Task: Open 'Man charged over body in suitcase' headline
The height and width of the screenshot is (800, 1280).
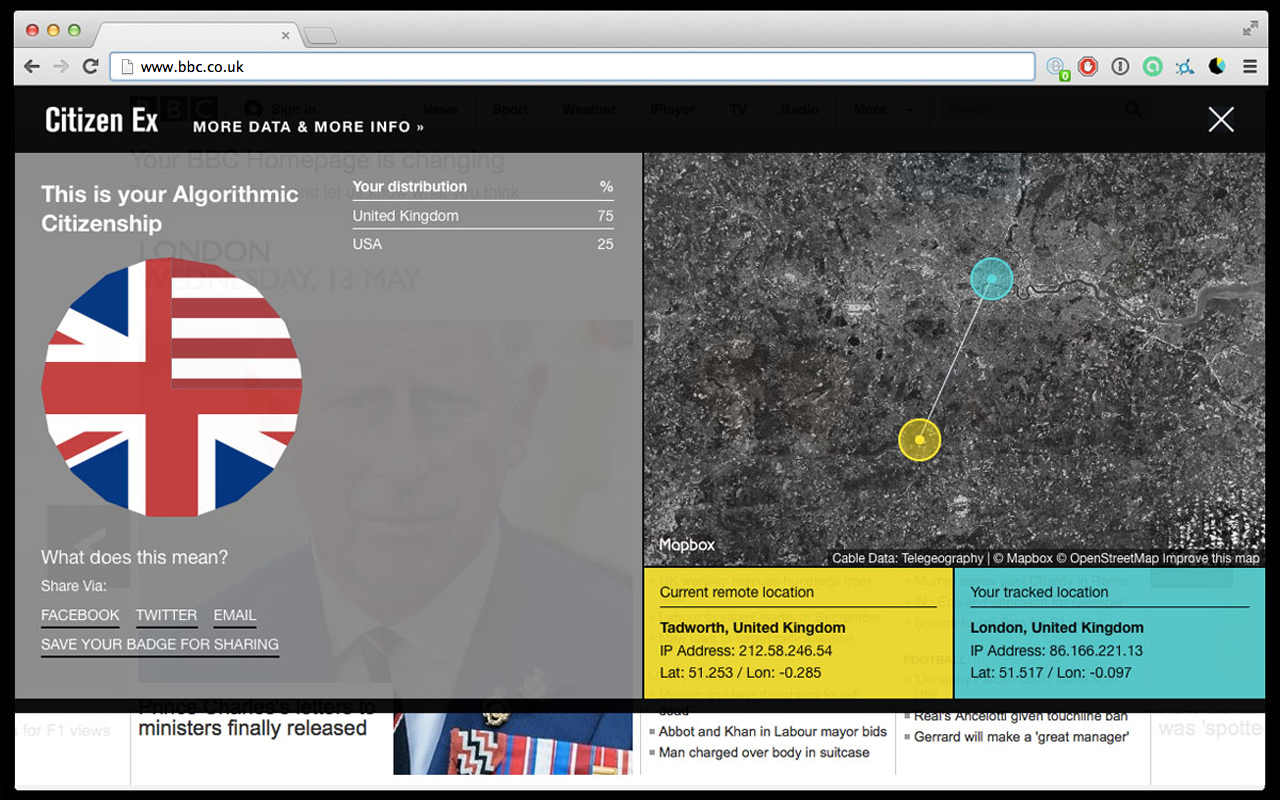Action: pos(764,752)
